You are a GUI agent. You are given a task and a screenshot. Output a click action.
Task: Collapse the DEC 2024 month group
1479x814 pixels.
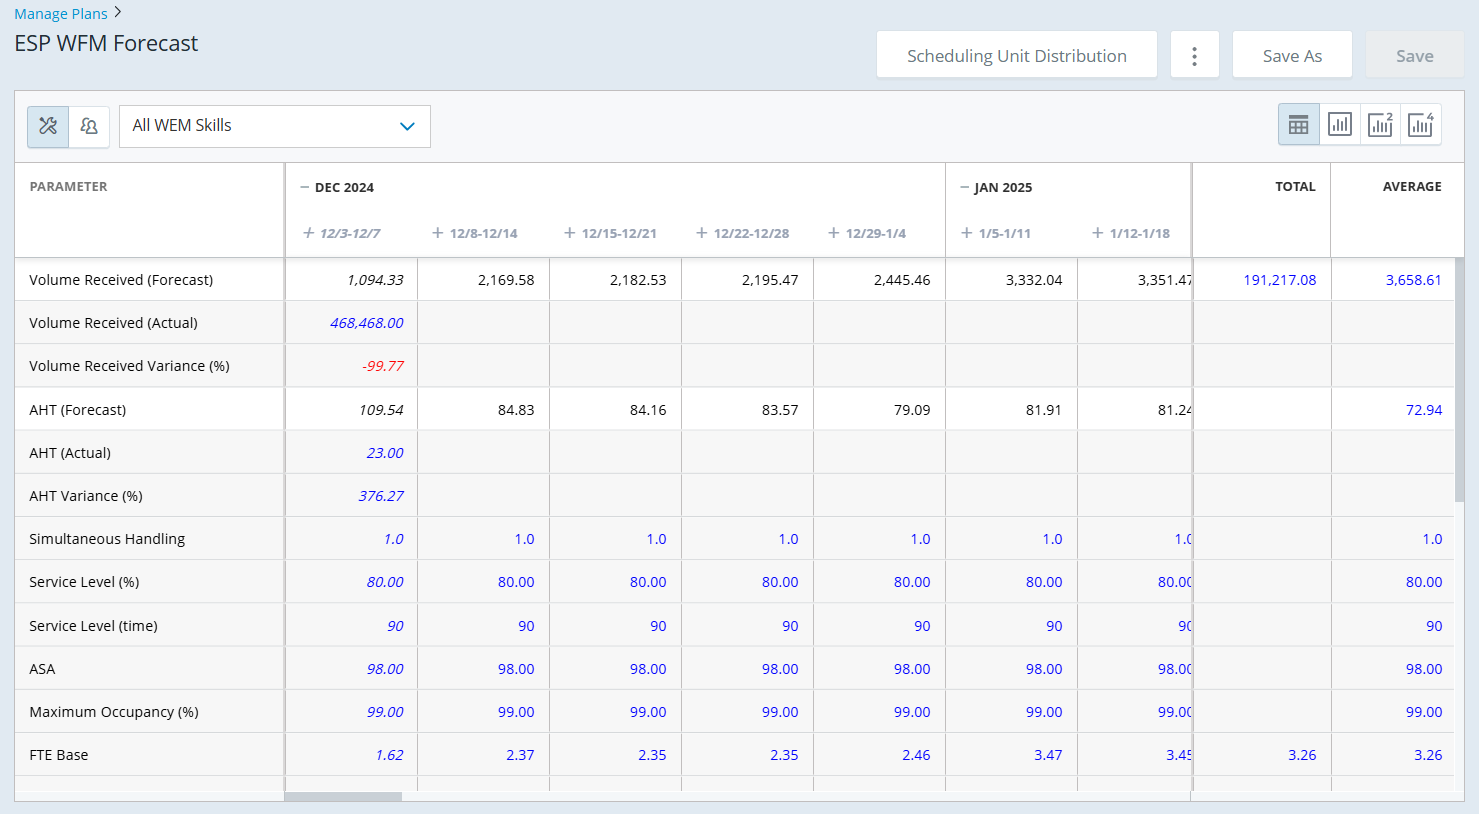305,188
